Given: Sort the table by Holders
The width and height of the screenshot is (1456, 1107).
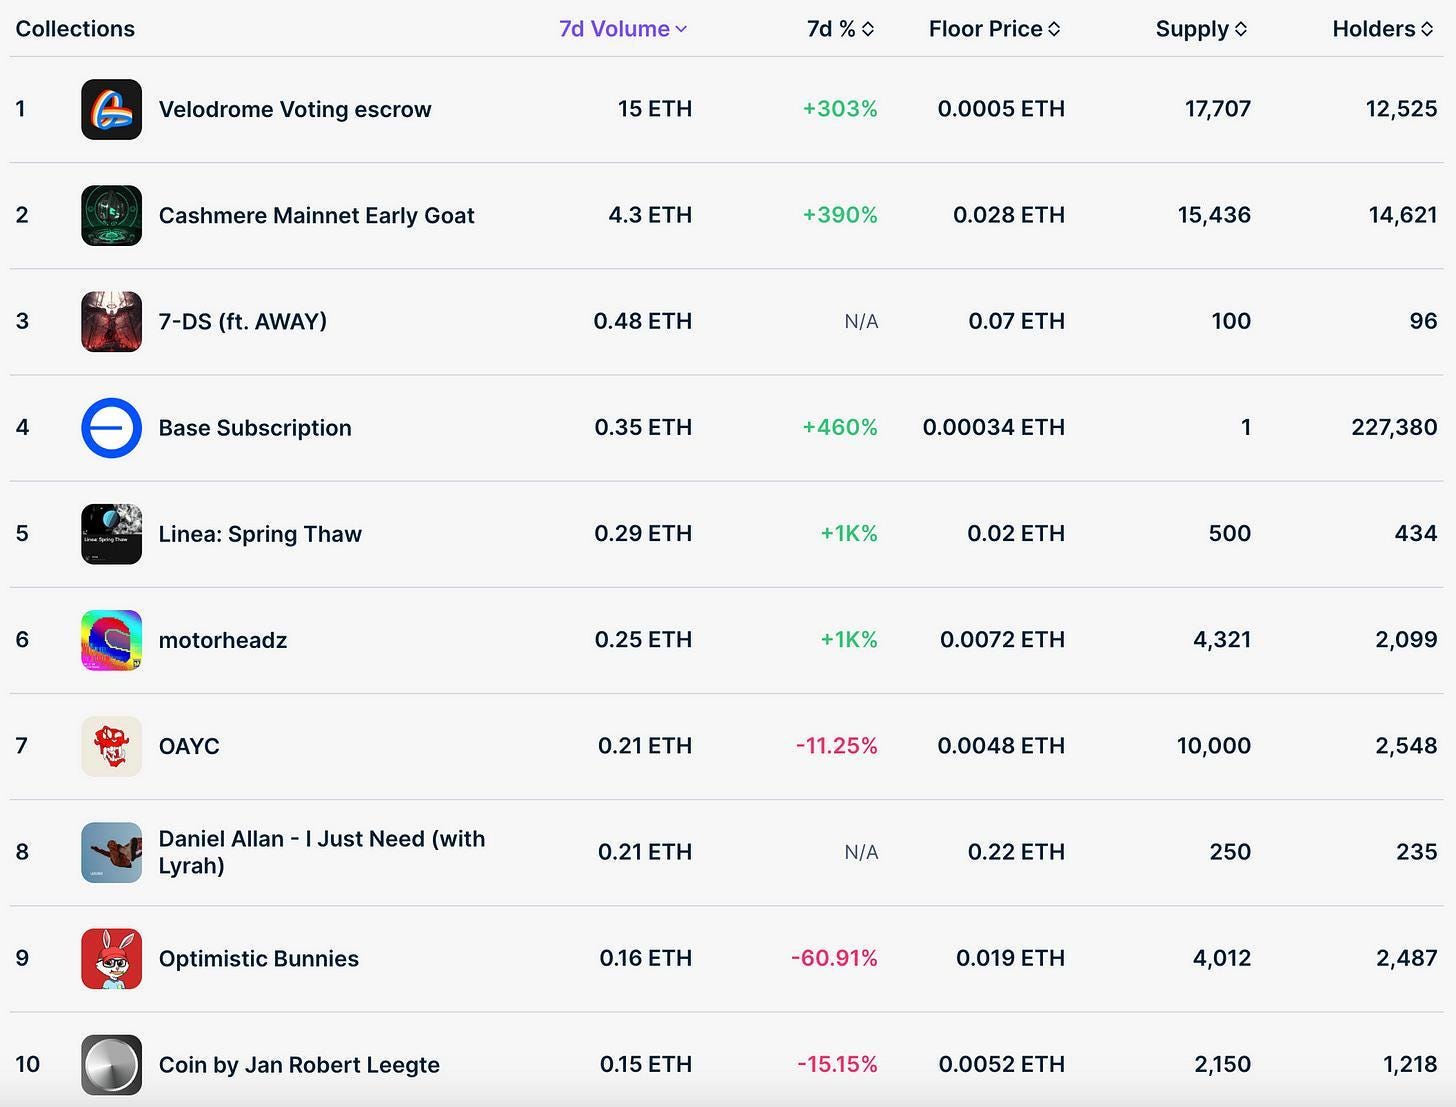Looking at the screenshot, I should (x=1383, y=29).
